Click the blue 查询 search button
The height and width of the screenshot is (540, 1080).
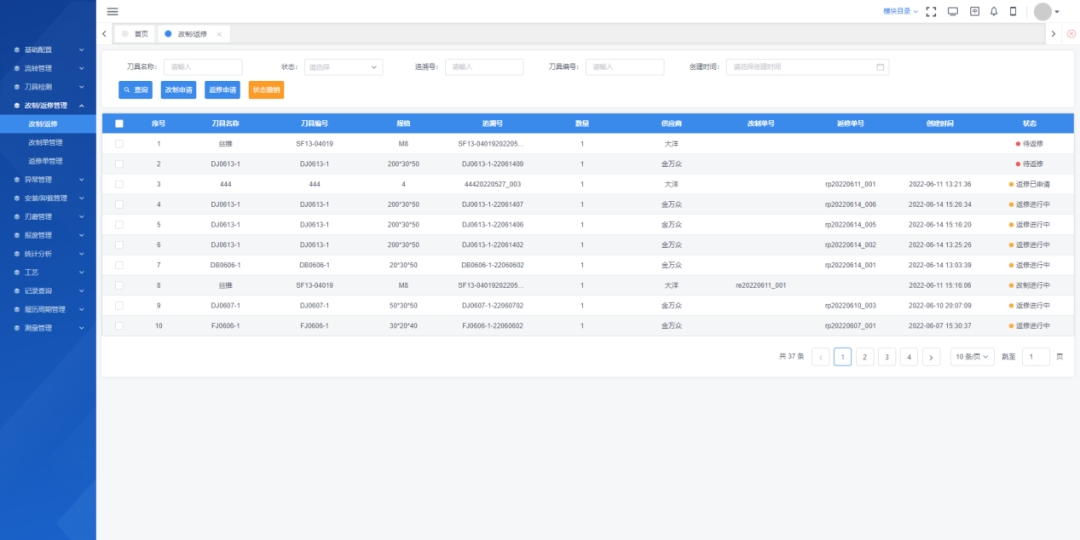pyautogui.click(x=135, y=90)
